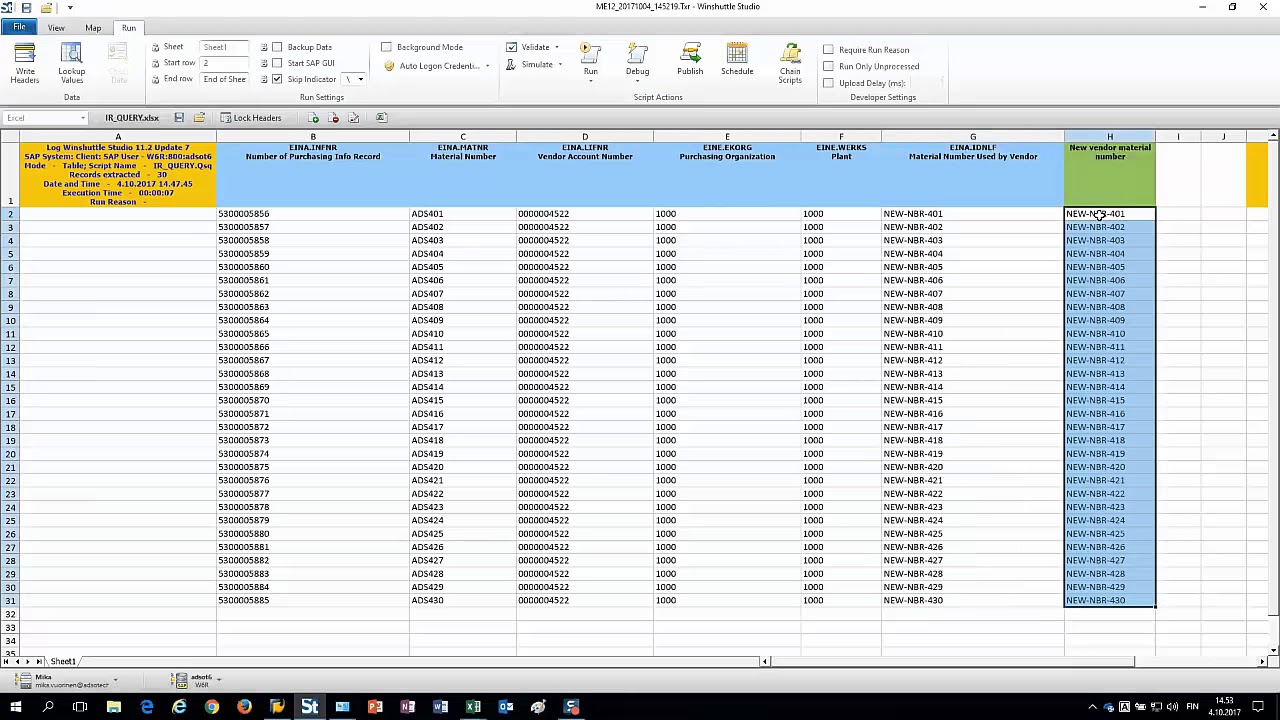
Task: Click the quick access save icon
Action: [26, 7]
